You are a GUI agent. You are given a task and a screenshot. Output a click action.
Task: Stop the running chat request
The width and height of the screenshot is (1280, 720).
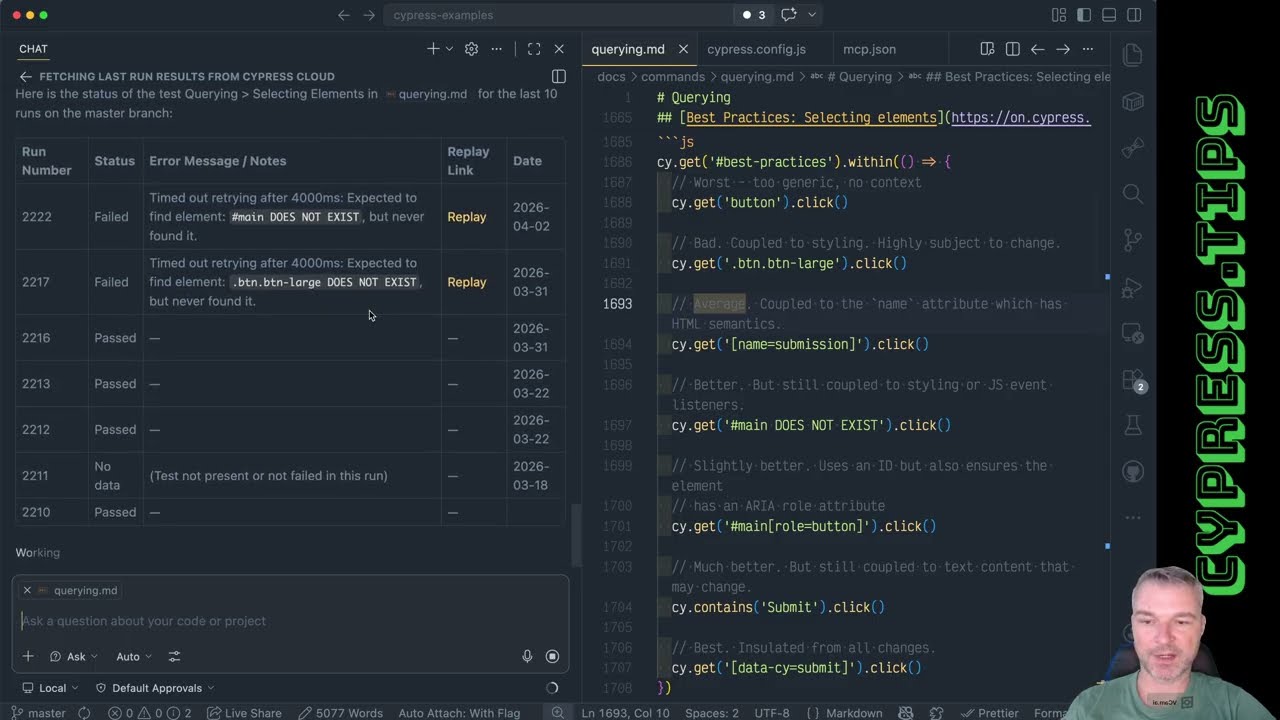552,656
